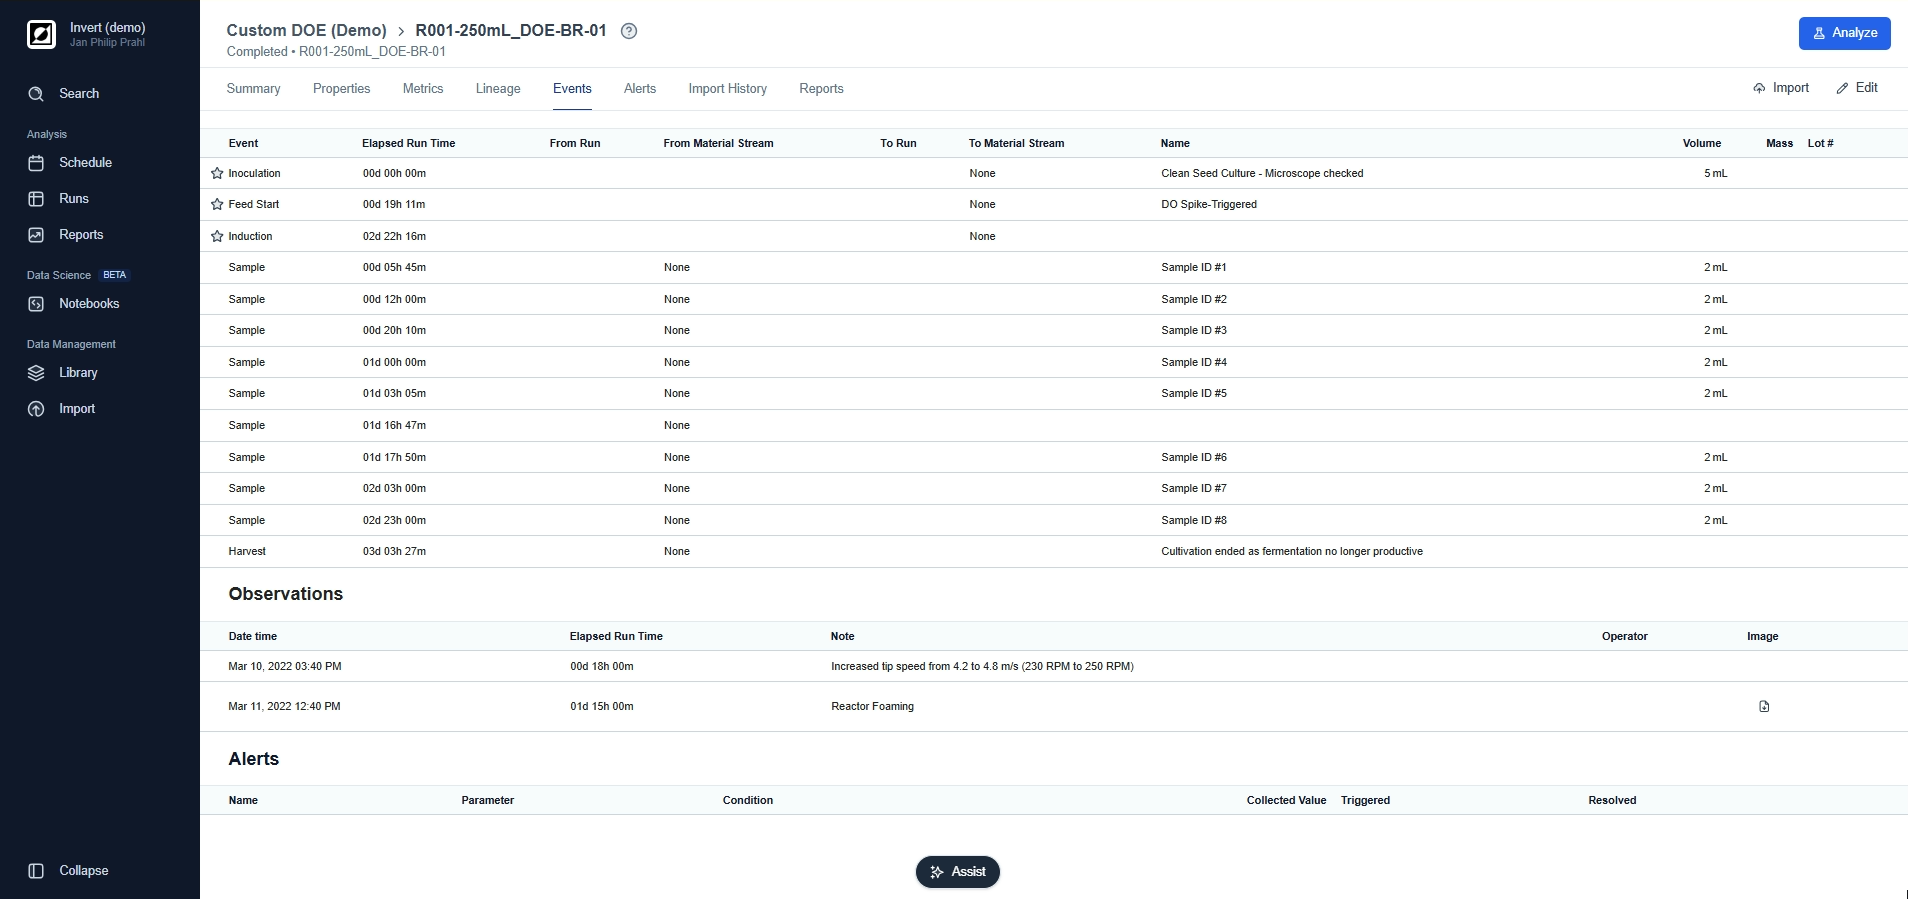This screenshot has width=1908, height=899.
Task: Click Import button near Edit
Action: click(1781, 88)
